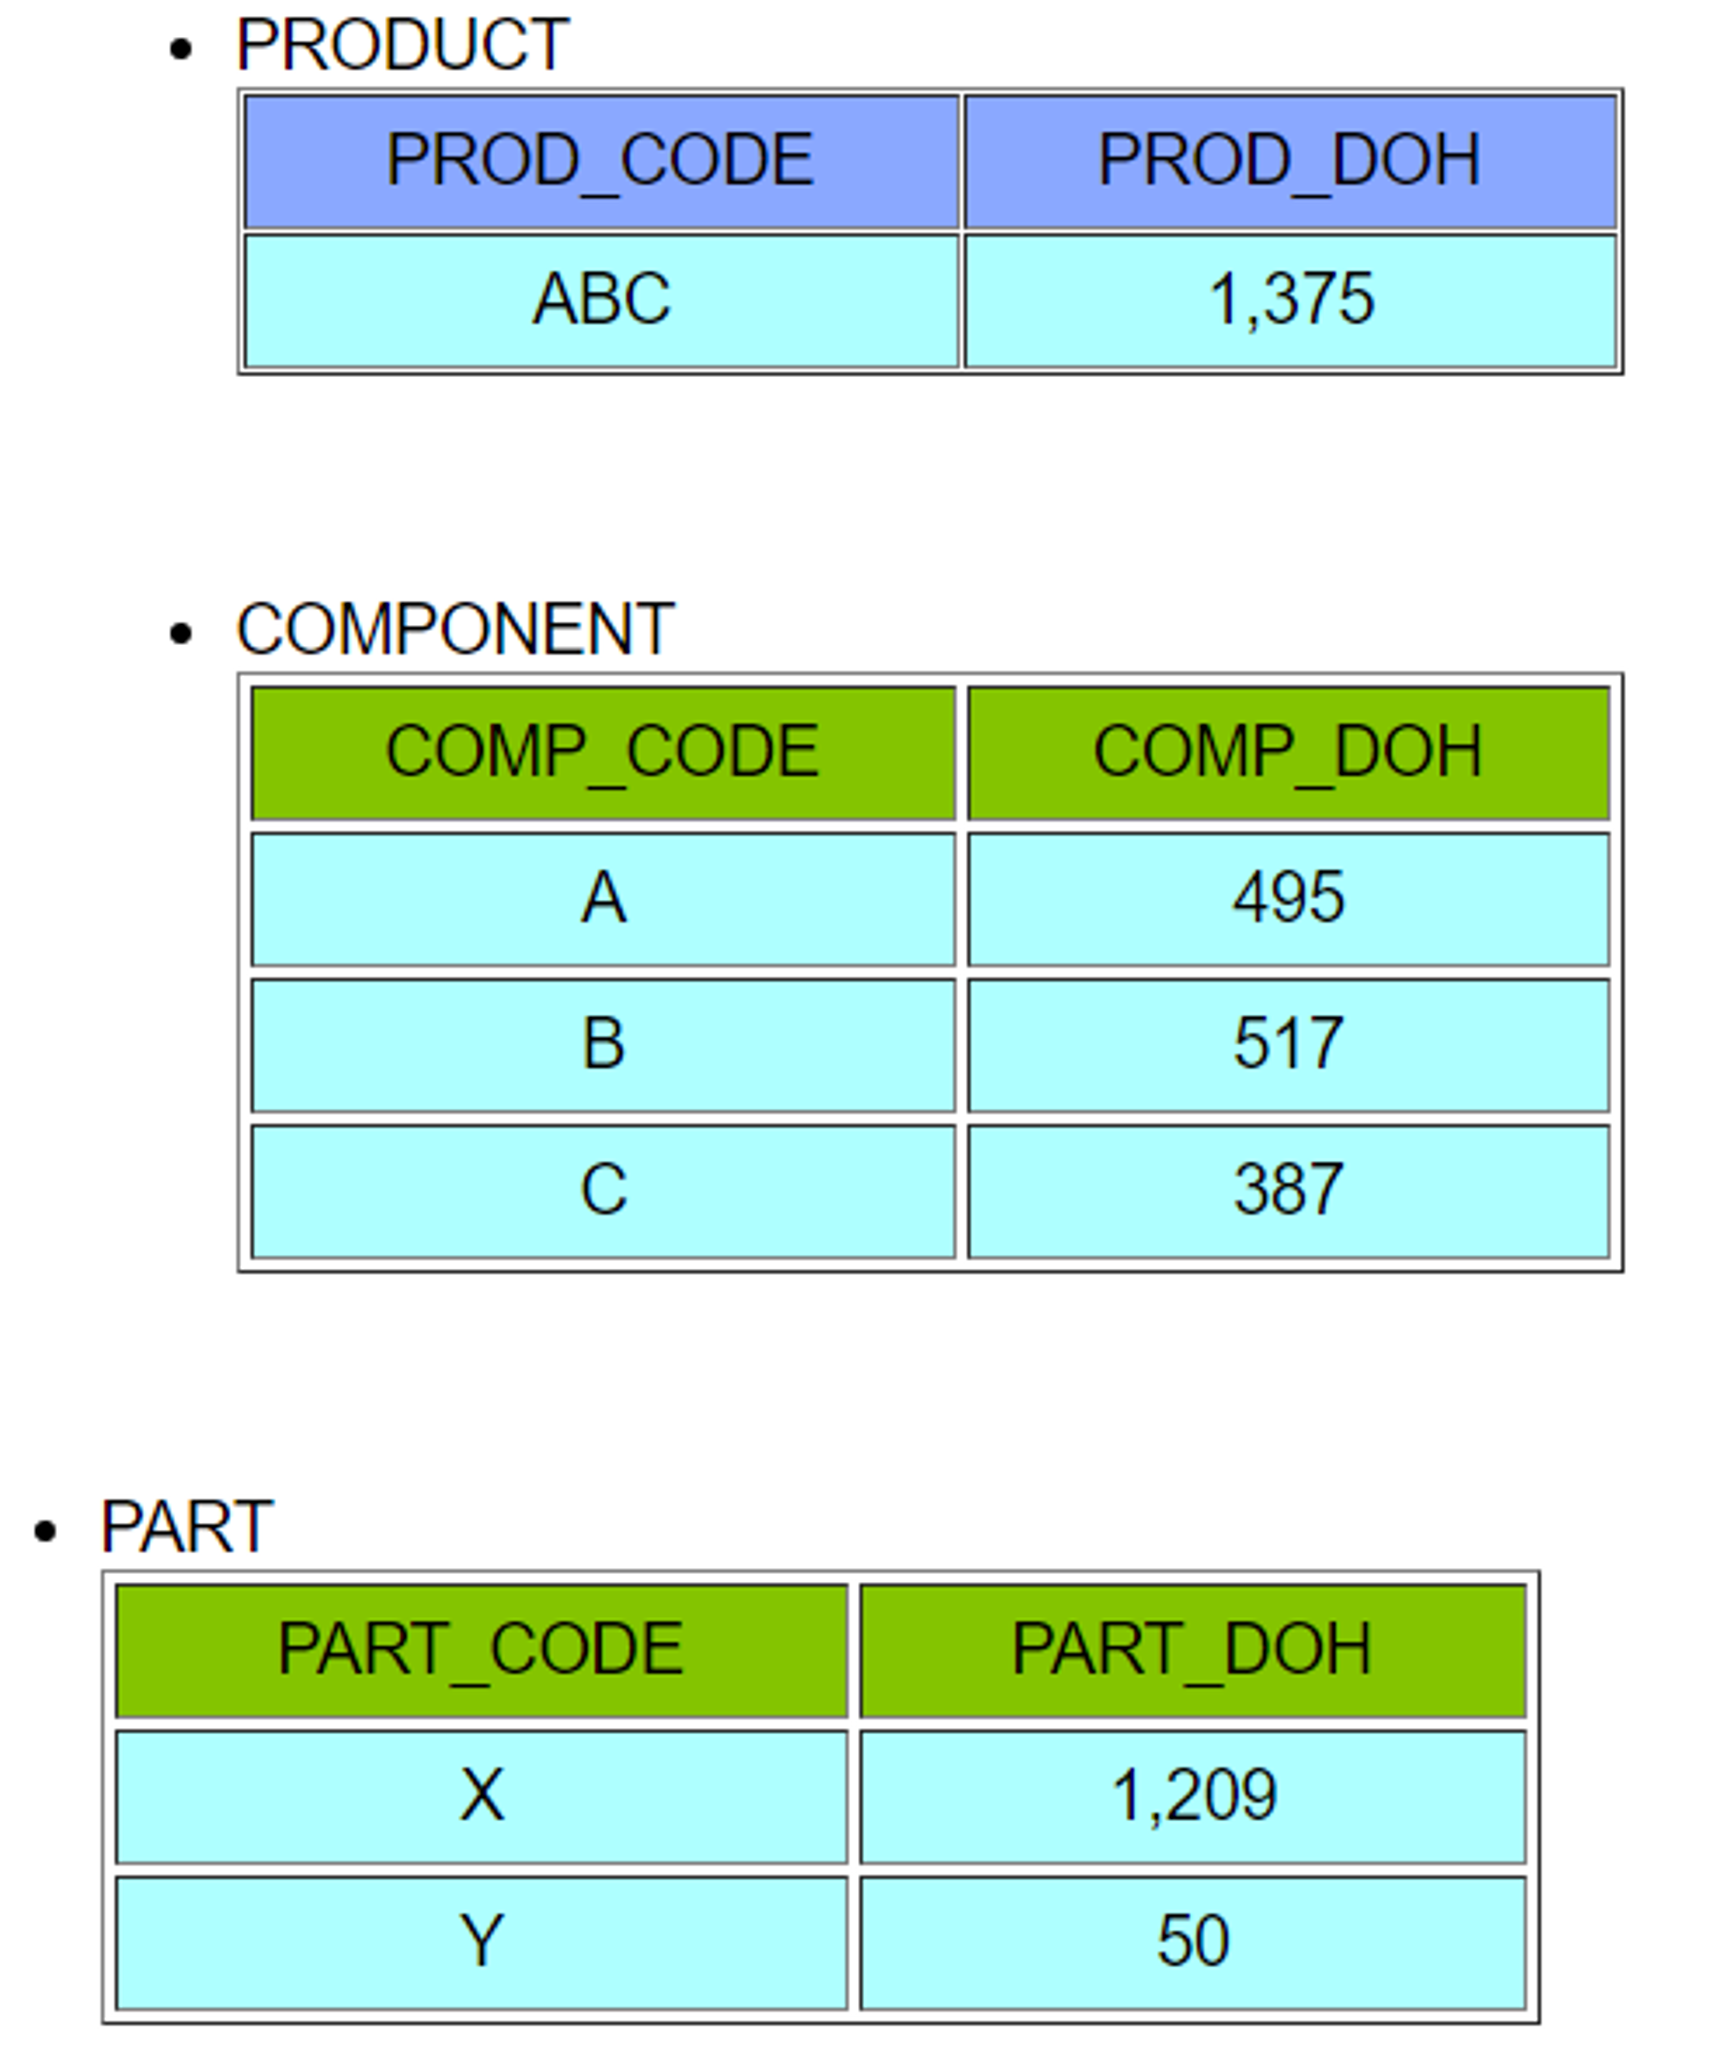This screenshot has height=2046, width=1729.
Task: Click component code A cell
Action: click(603, 899)
